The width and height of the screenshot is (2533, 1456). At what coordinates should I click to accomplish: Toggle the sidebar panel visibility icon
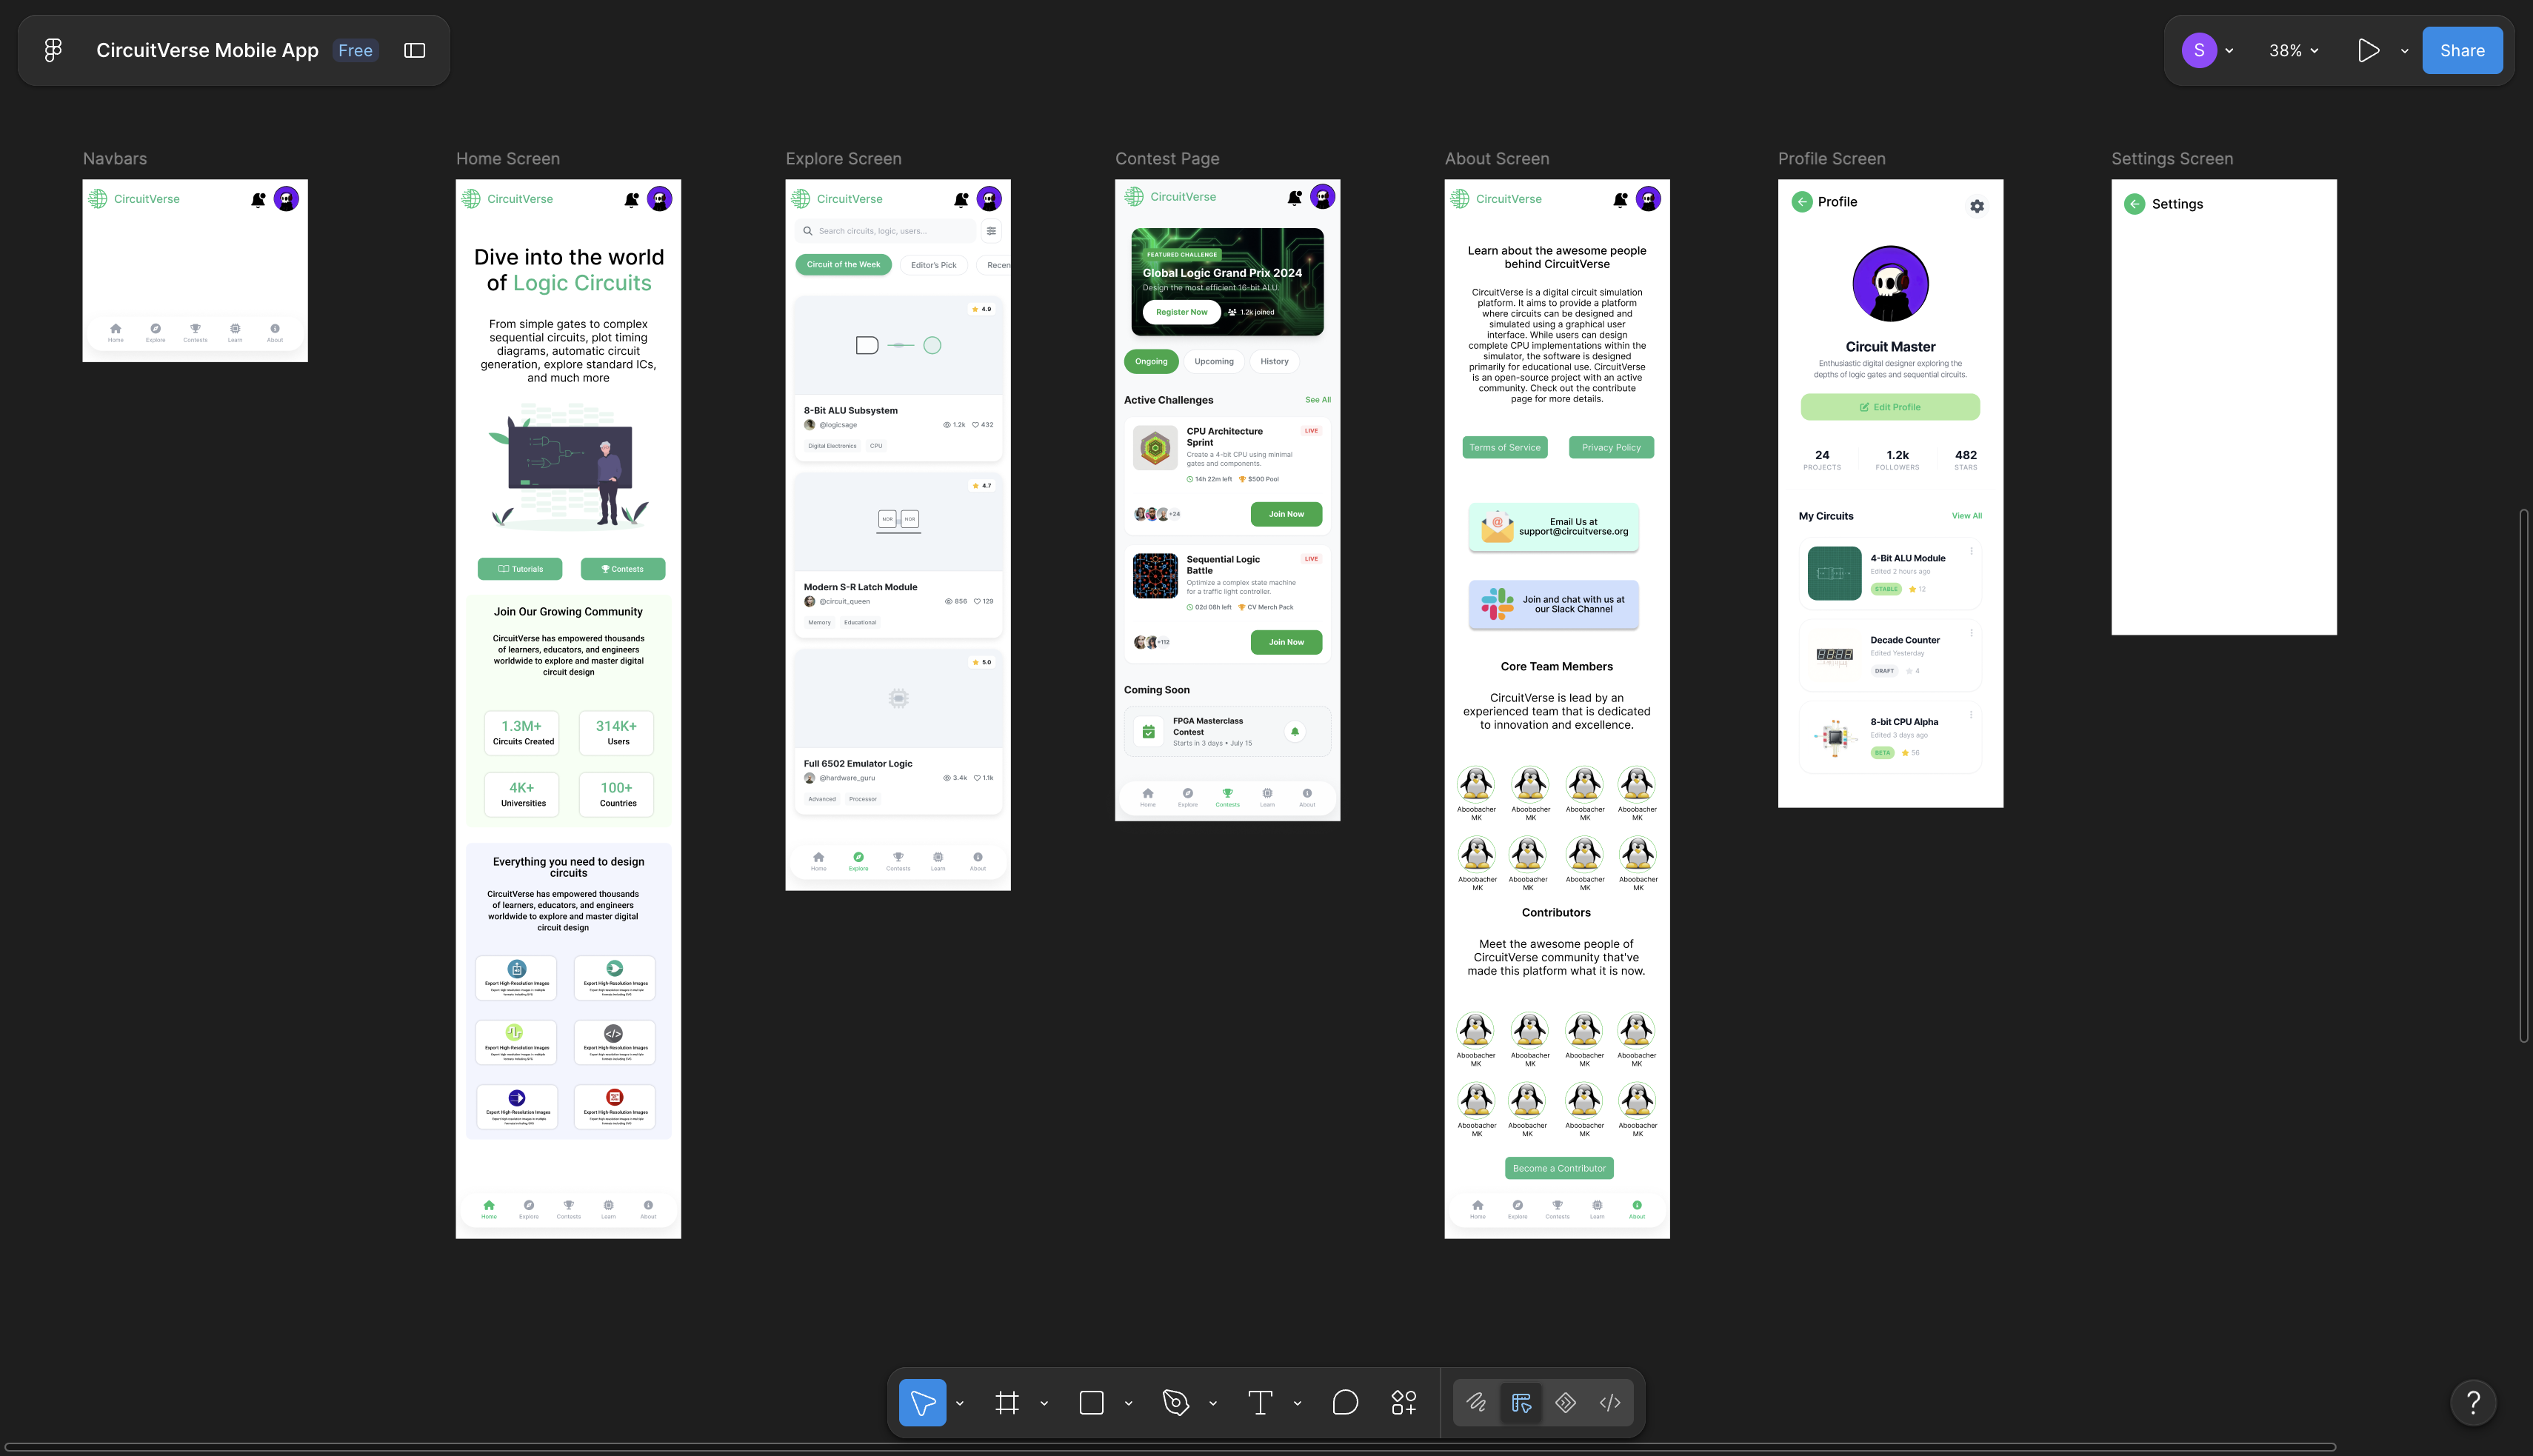pos(415,50)
